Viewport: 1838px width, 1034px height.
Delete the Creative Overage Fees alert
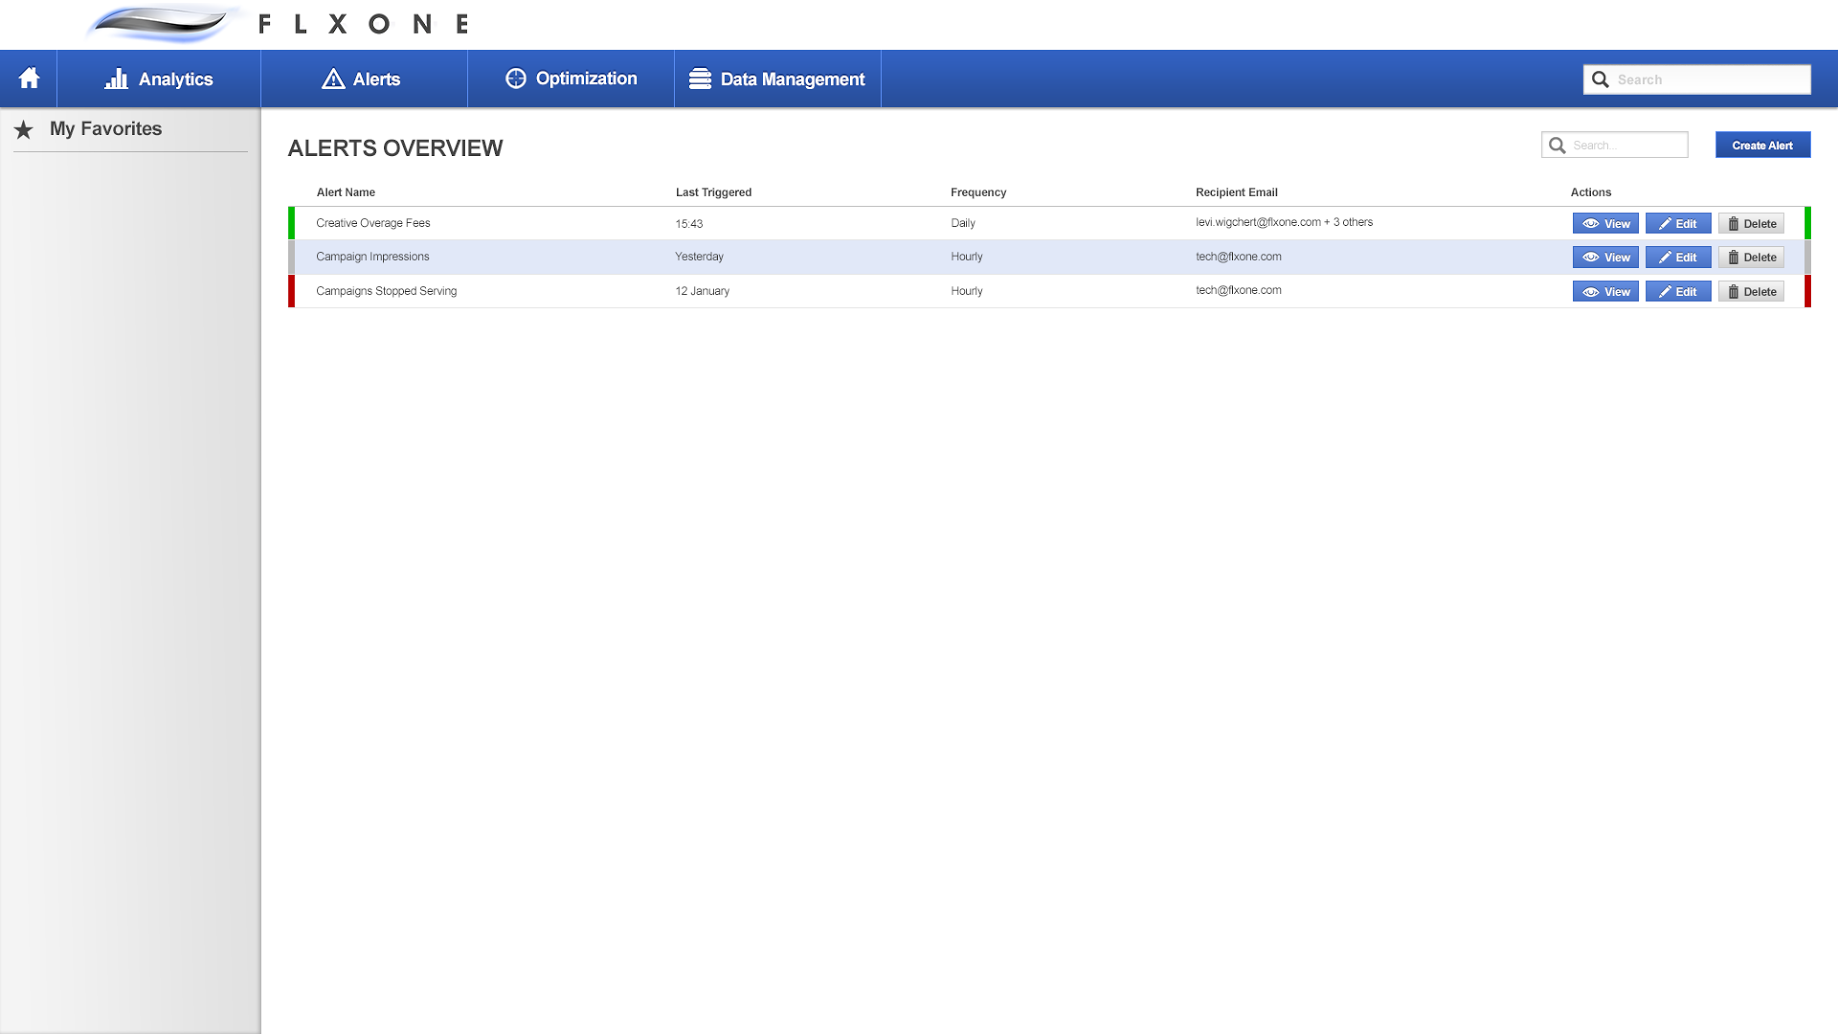click(x=1751, y=224)
